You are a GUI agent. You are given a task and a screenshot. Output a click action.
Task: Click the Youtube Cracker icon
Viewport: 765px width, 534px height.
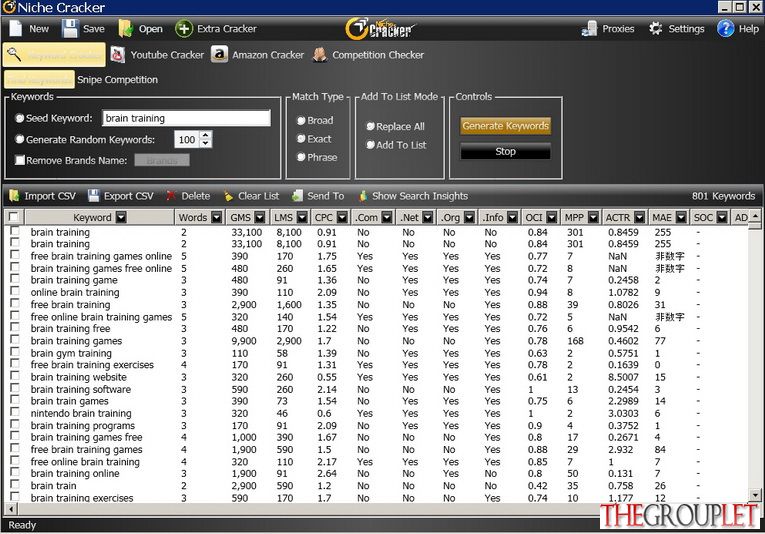pyautogui.click(x=118, y=55)
